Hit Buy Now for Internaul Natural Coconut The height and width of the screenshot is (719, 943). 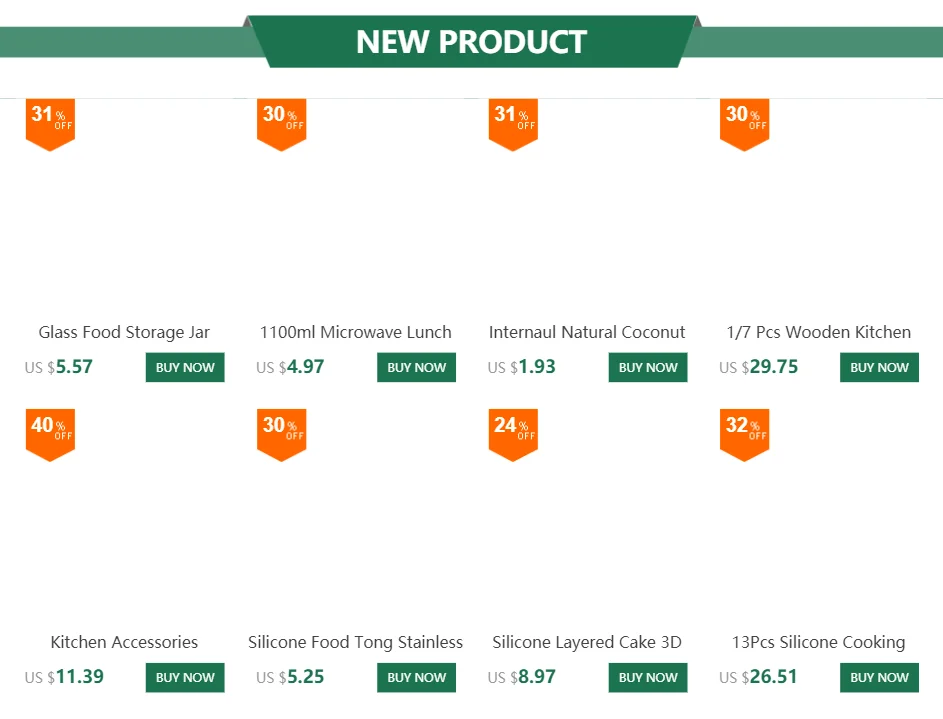[x=648, y=367]
